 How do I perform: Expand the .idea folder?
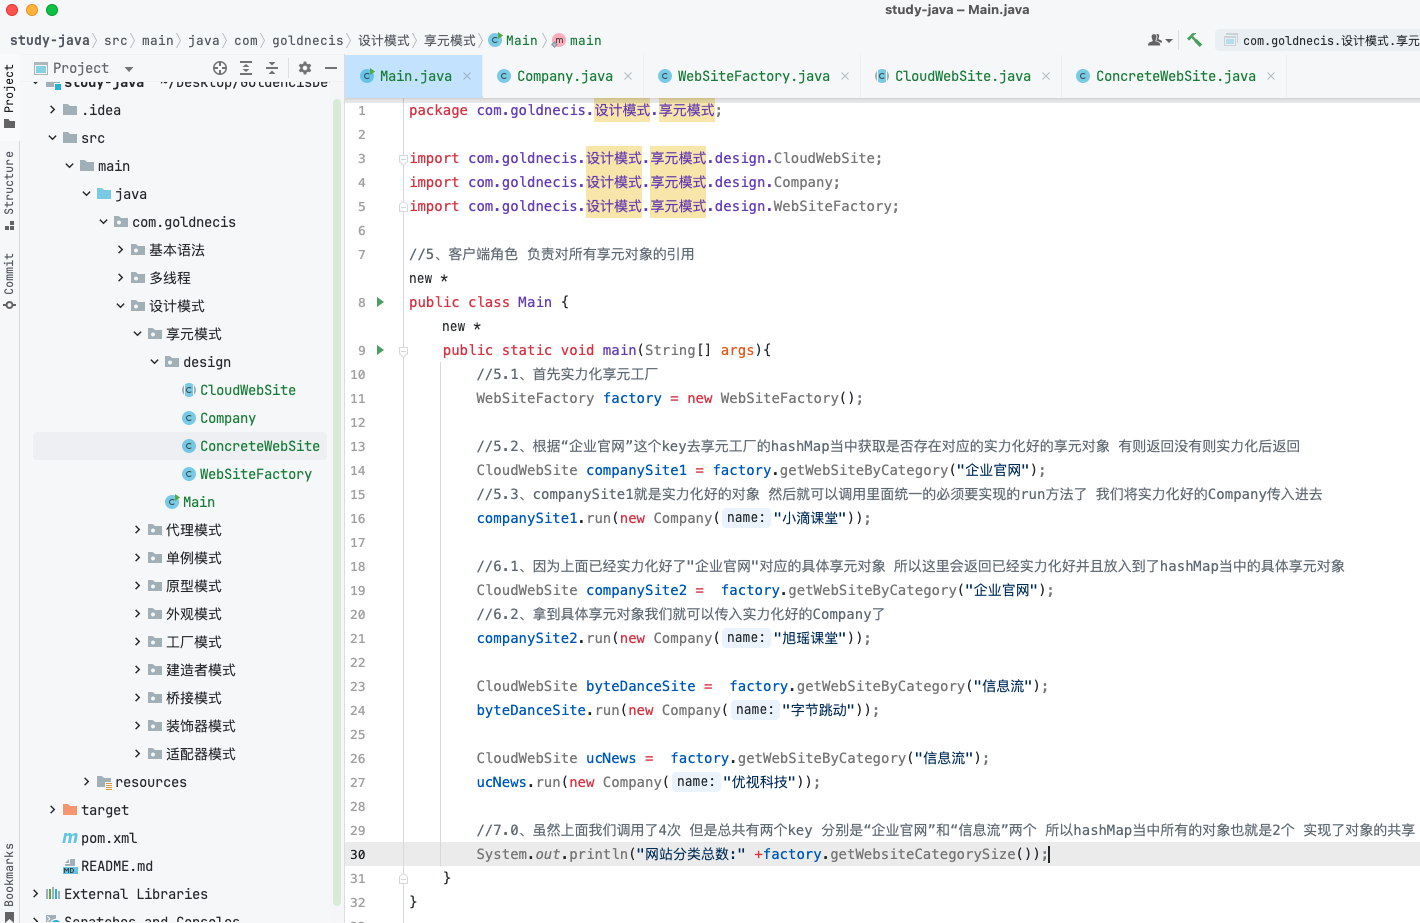coord(53,110)
